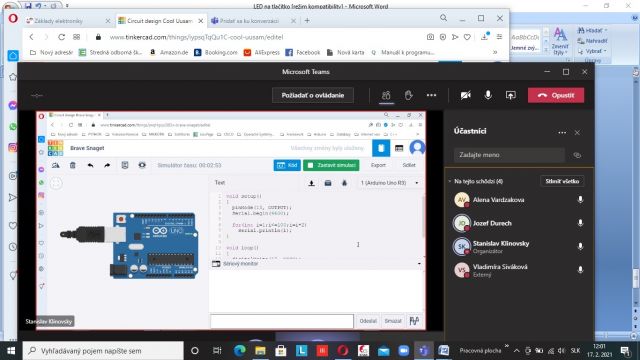Click Alena Vardzakova's microphone icon
Screen dimensions: 640x360
(580, 200)
